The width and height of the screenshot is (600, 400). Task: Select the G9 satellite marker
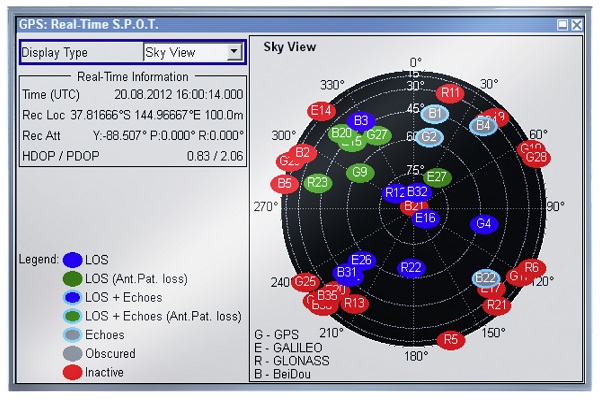360,172
